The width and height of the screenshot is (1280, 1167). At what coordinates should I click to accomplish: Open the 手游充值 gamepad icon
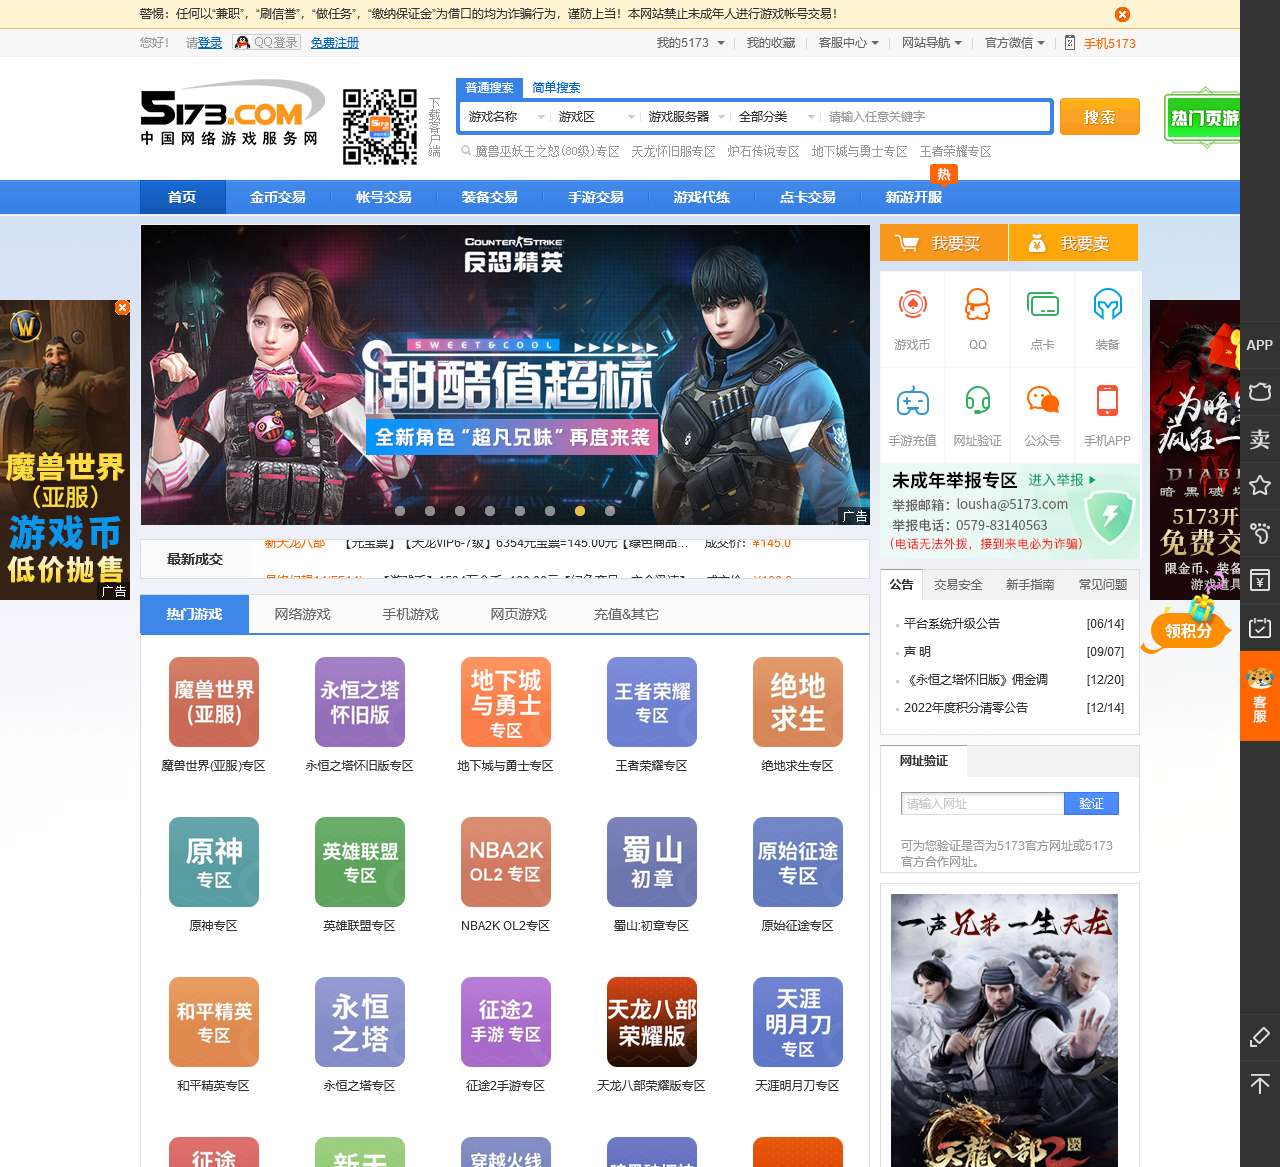click(x=912, y=400)
